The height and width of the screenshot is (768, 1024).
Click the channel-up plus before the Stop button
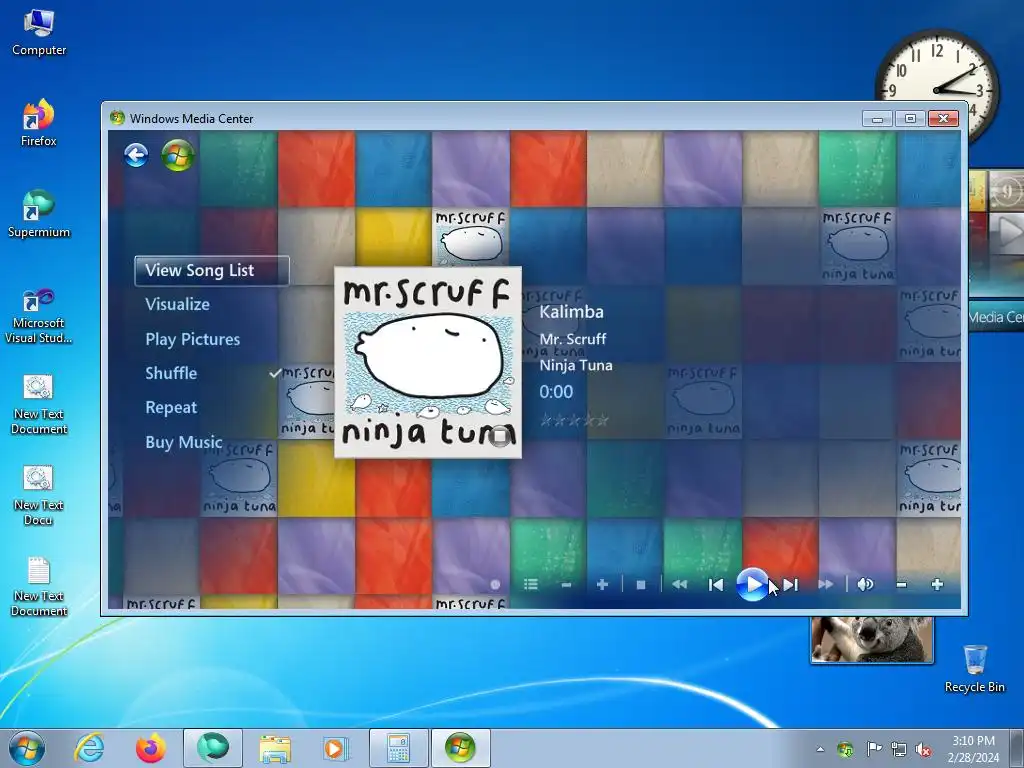(602, 584)
